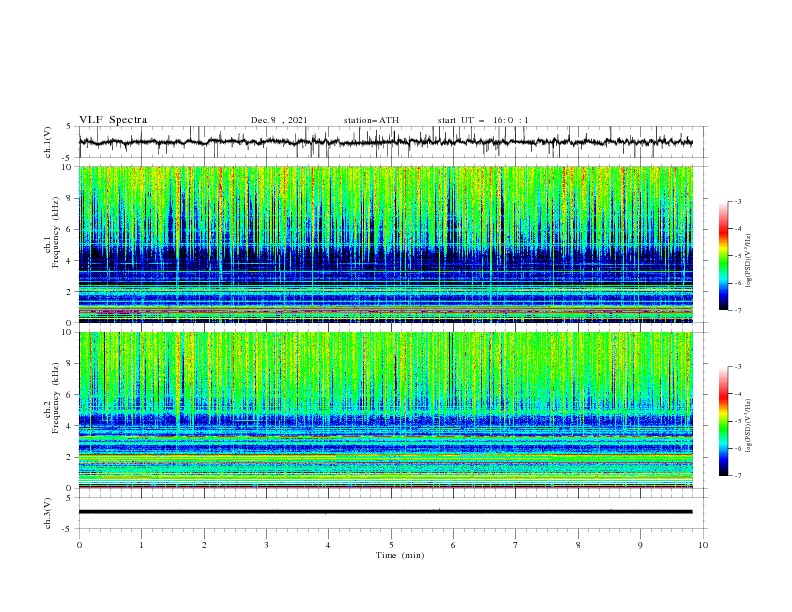792x612 pixels.
Task: Click the "-5" tick of ch.3(V) axis
Action: tap(68, 529)
